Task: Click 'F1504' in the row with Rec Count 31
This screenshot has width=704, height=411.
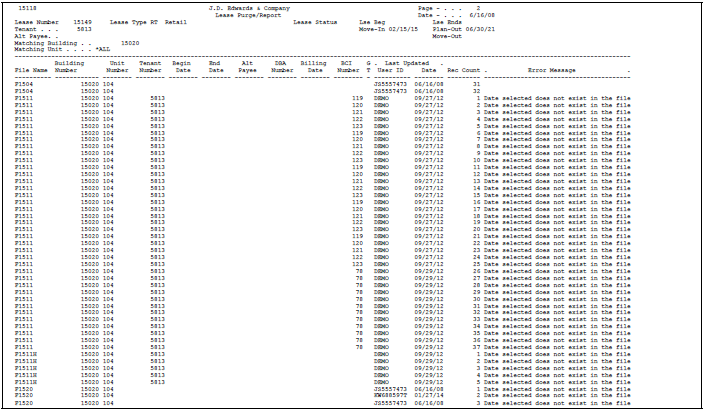Action: [x=24, y=84]
